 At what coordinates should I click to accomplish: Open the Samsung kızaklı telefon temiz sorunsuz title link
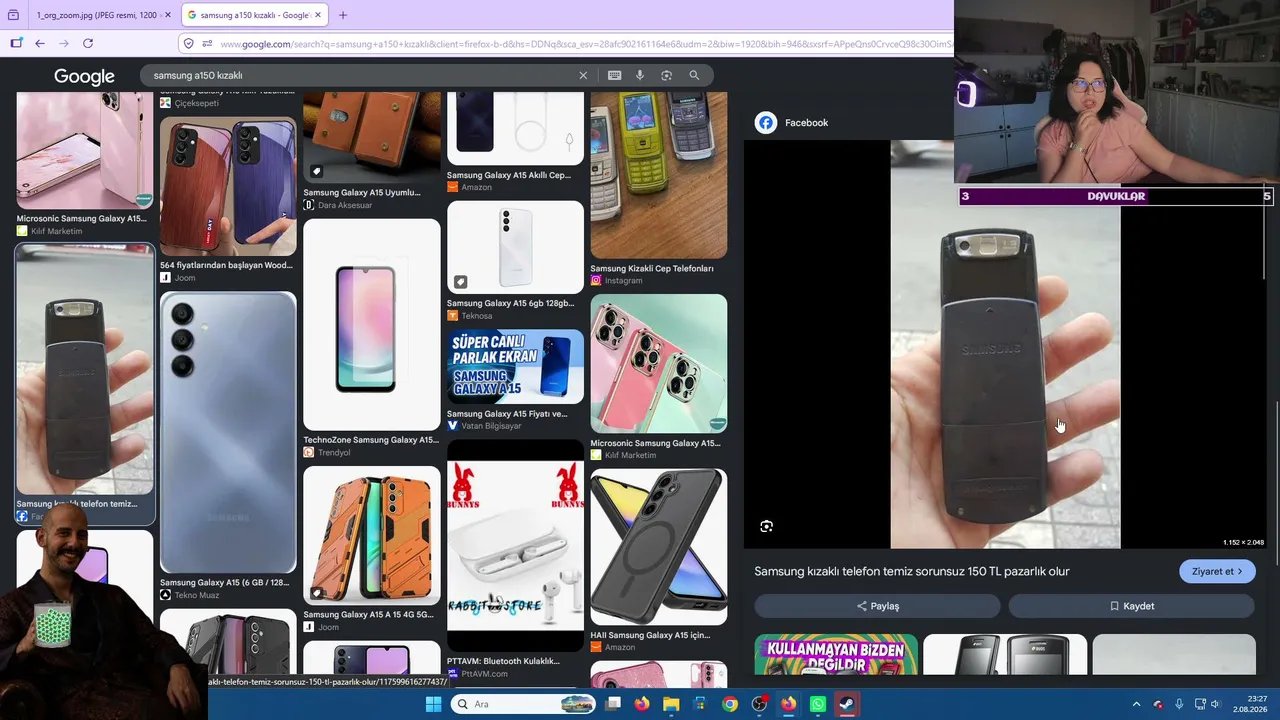(912, 572)
